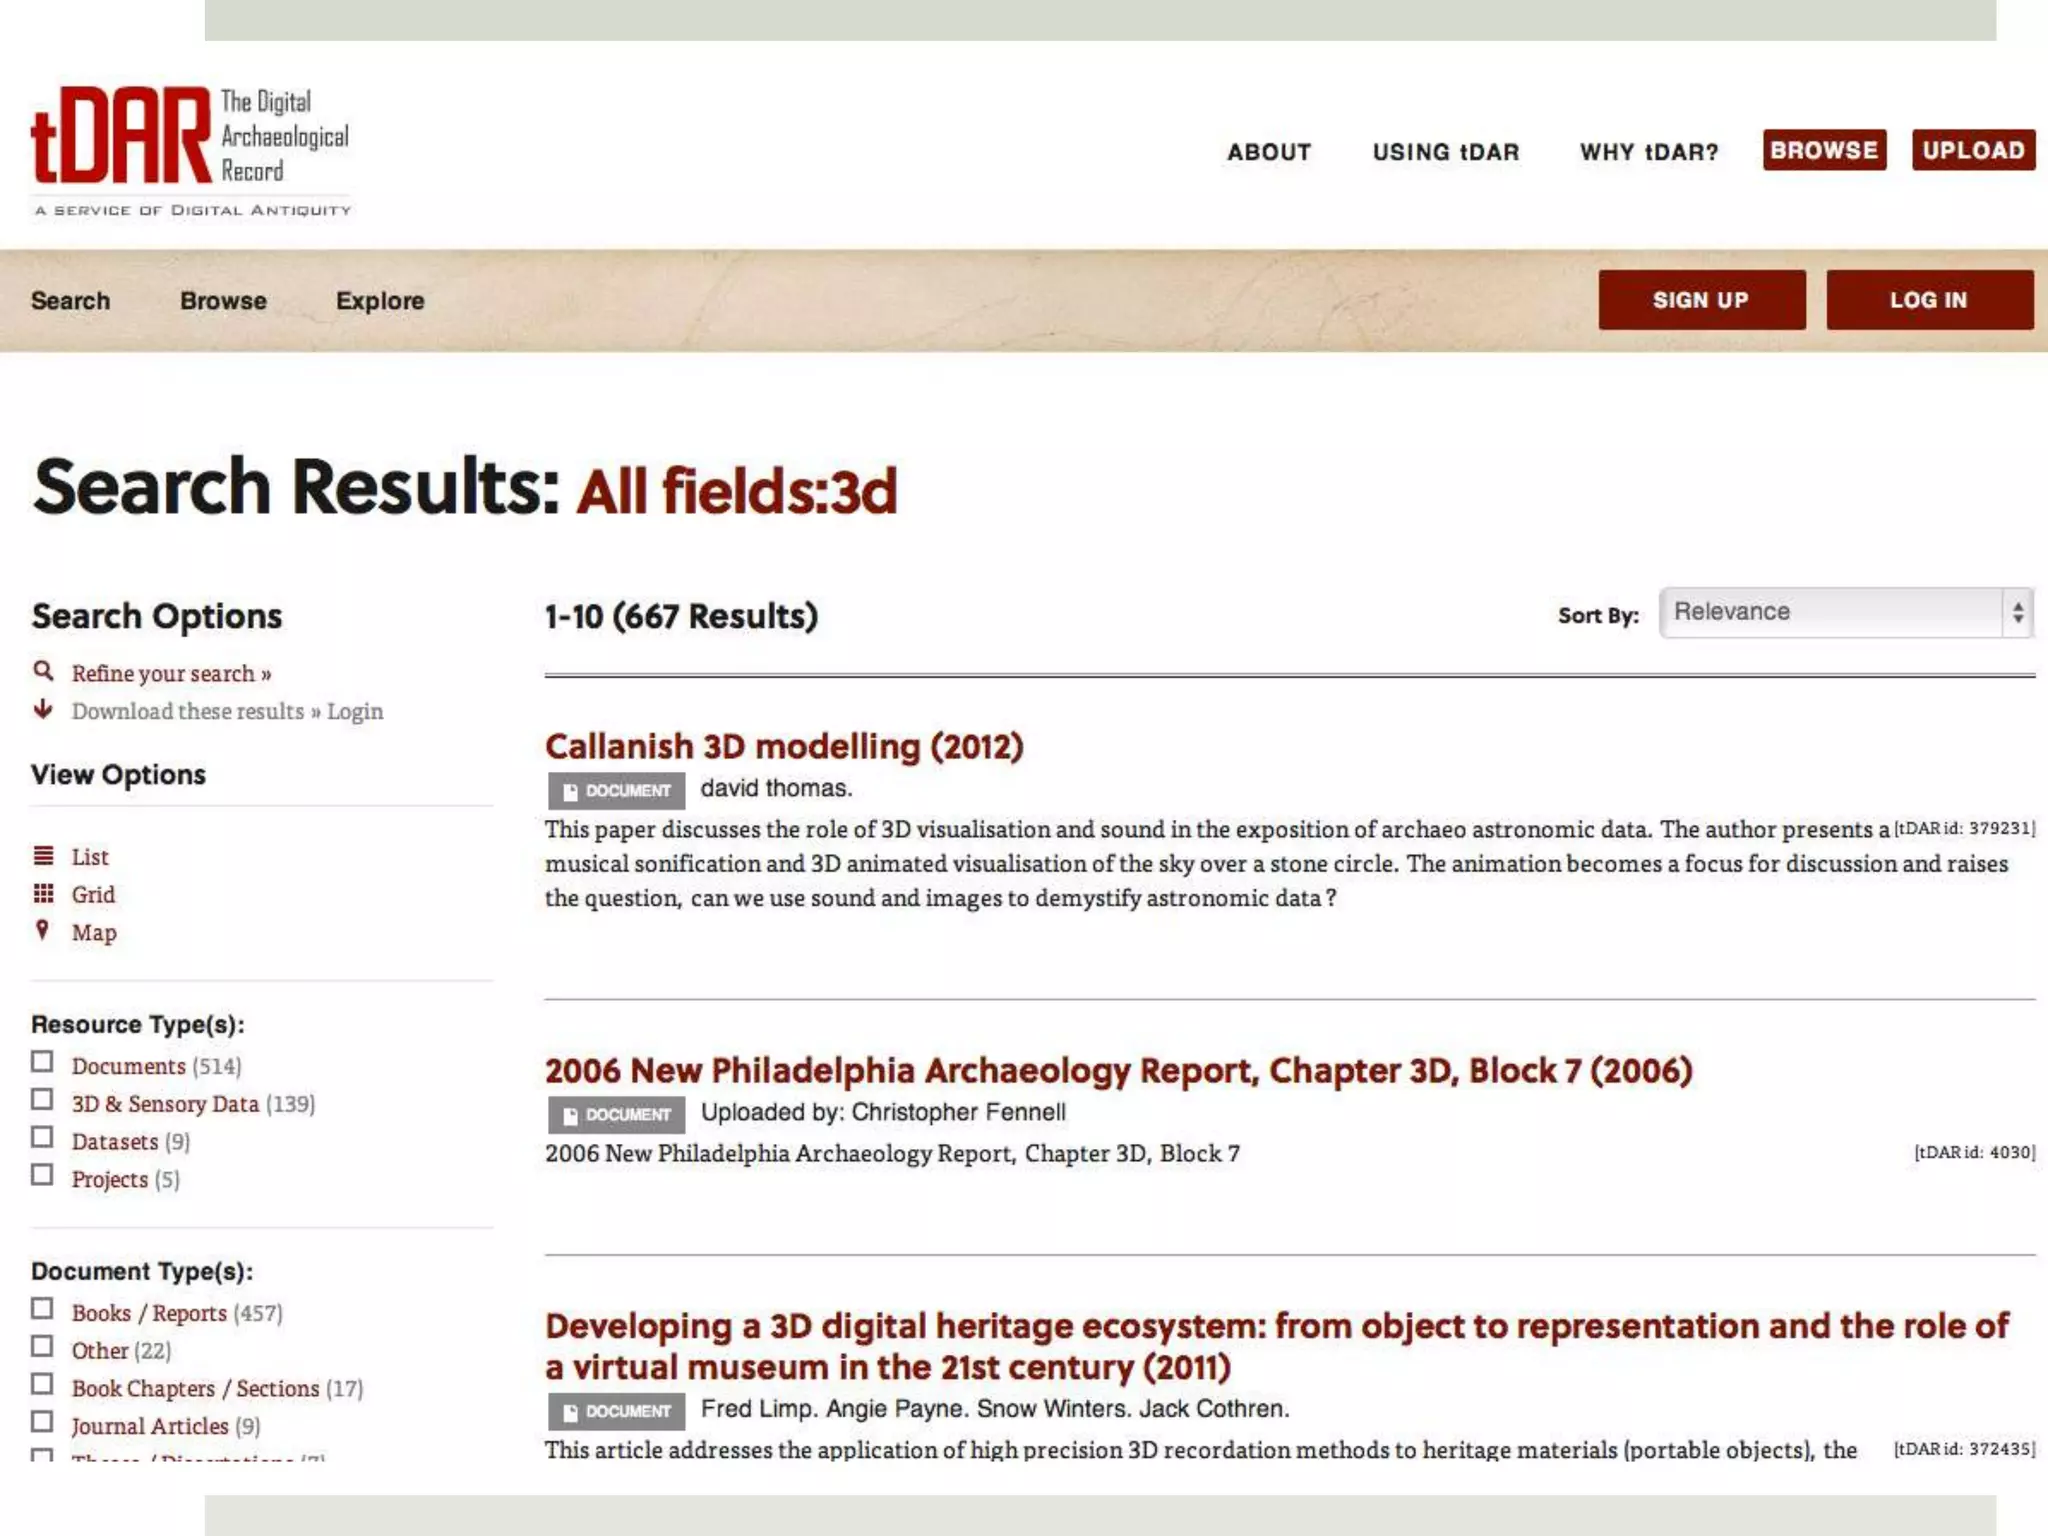Image resolution: width=2048 pixels, height=1536 pixels.
Task: Select the Grid view icon
Action: click(x=43, y=893)
